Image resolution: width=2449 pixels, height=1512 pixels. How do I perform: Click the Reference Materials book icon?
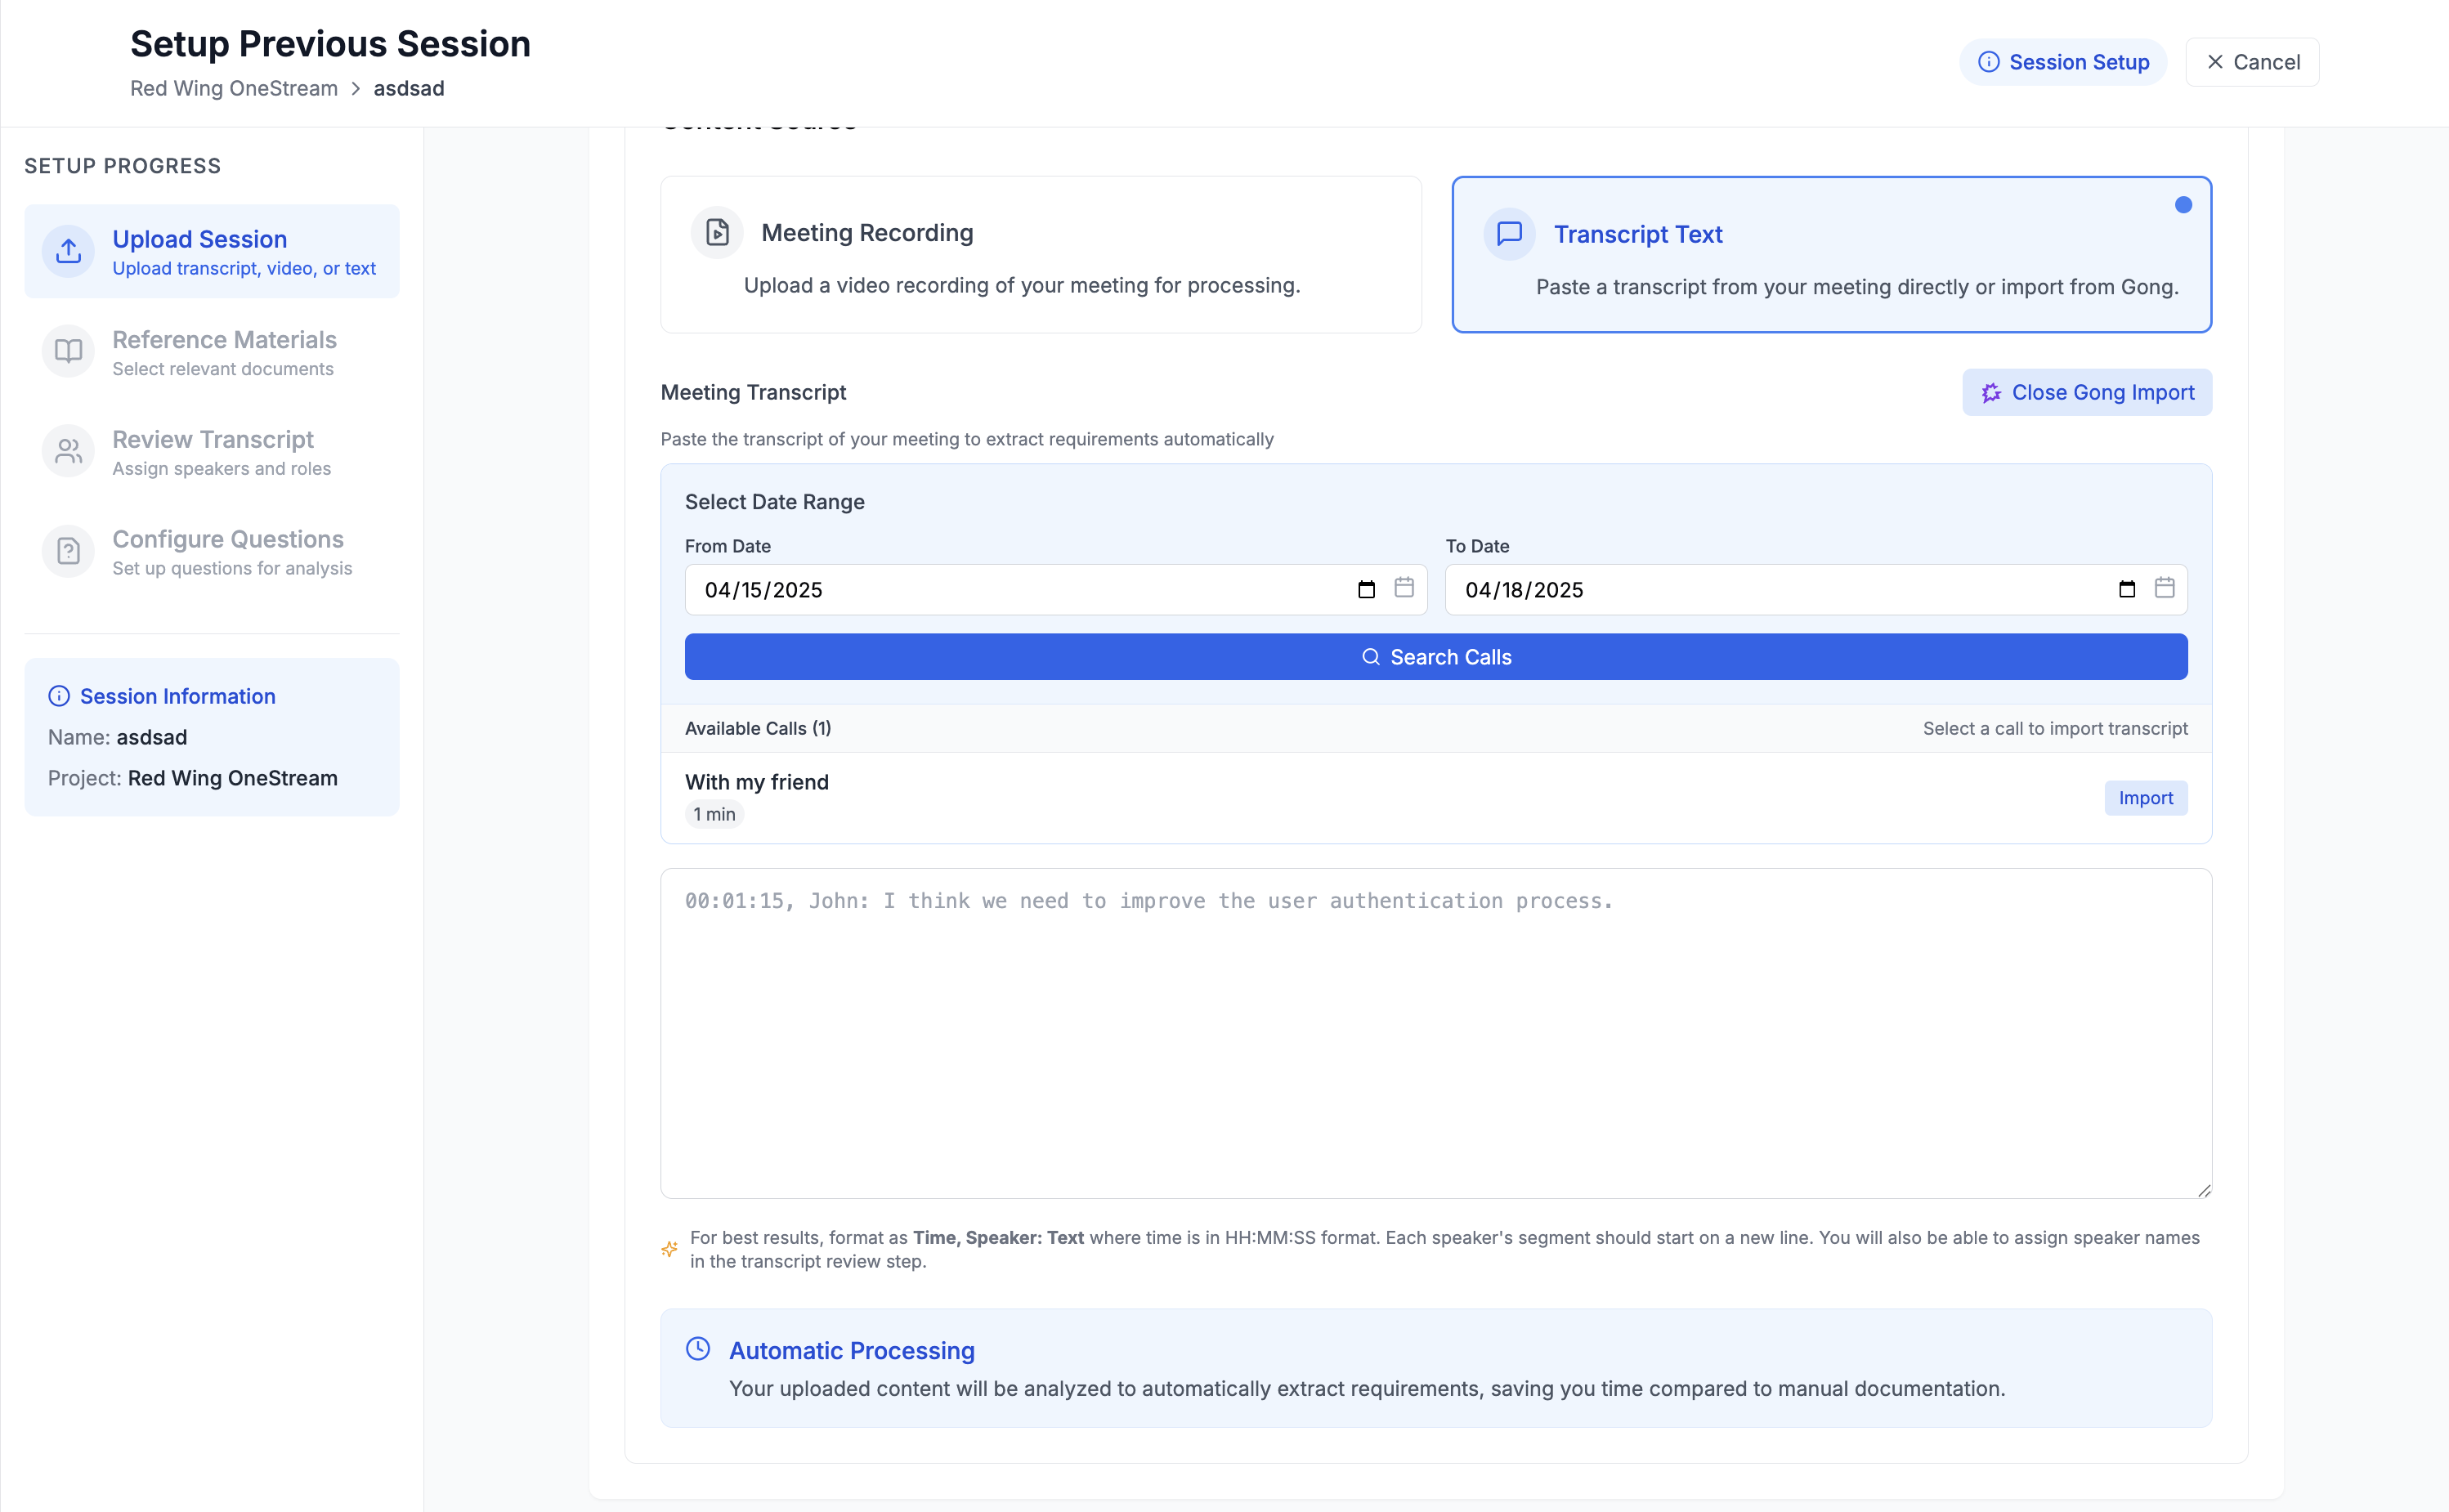click(68, 351)
